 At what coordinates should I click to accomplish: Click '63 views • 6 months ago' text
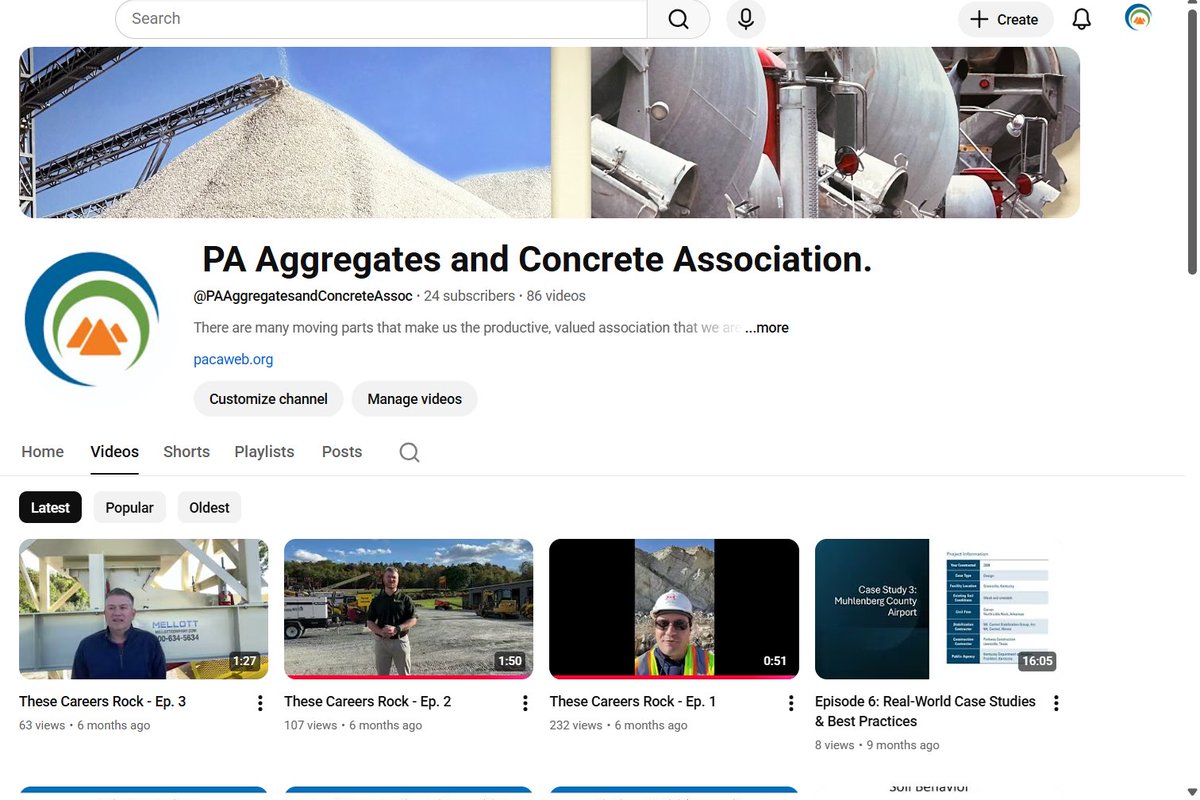pyautogui.click(x=84, y=726)
